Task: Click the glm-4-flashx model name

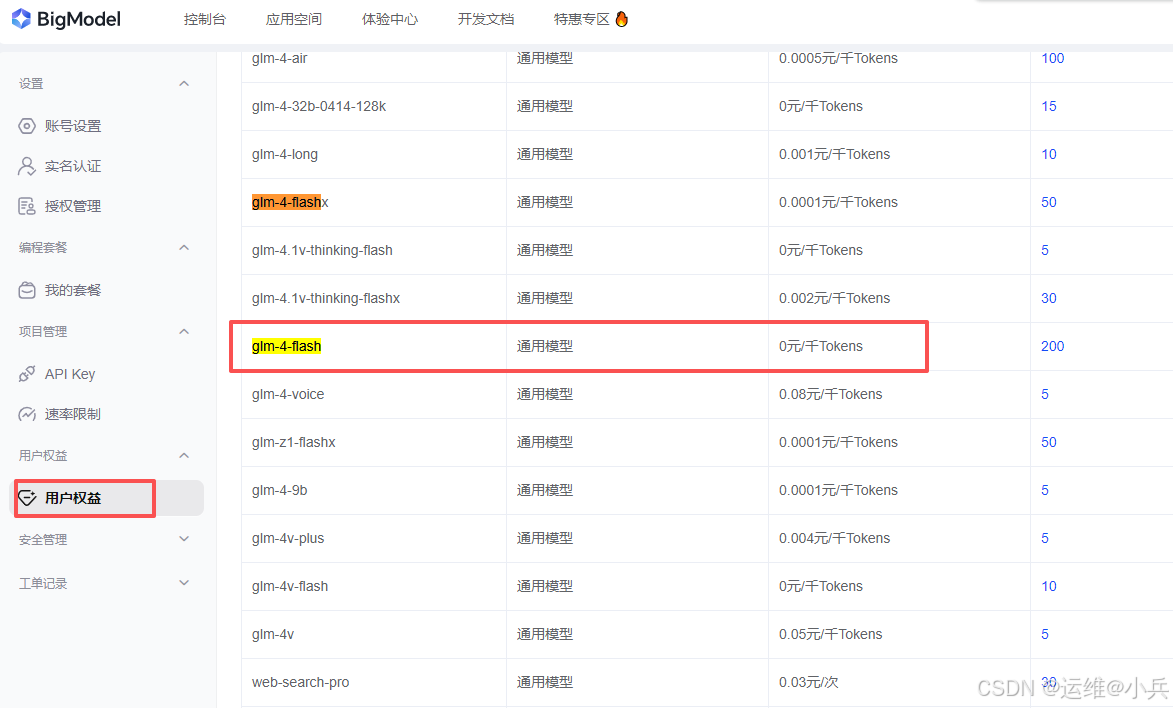Action: point(290,202)
